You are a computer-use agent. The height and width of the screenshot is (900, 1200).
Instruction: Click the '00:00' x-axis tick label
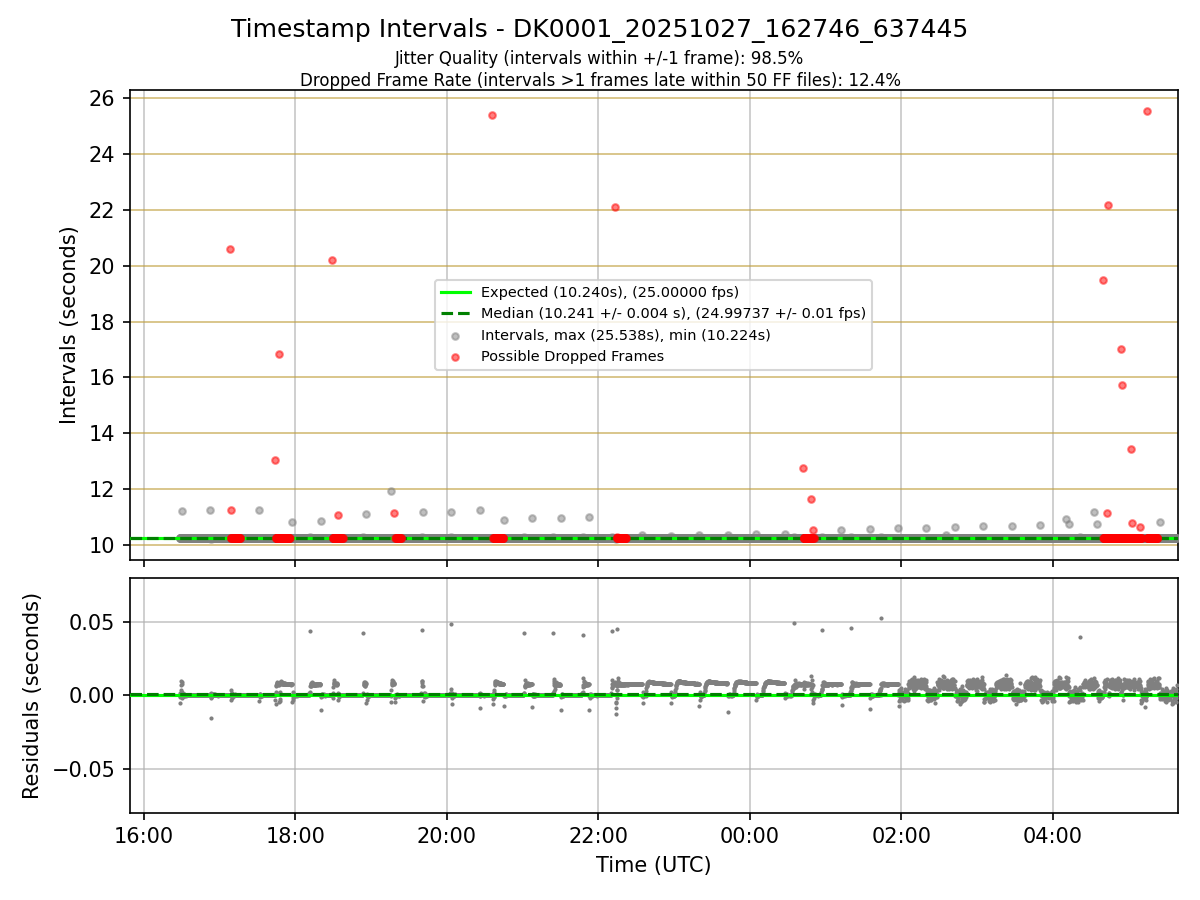pyautogui.click(x=750, y=835)
